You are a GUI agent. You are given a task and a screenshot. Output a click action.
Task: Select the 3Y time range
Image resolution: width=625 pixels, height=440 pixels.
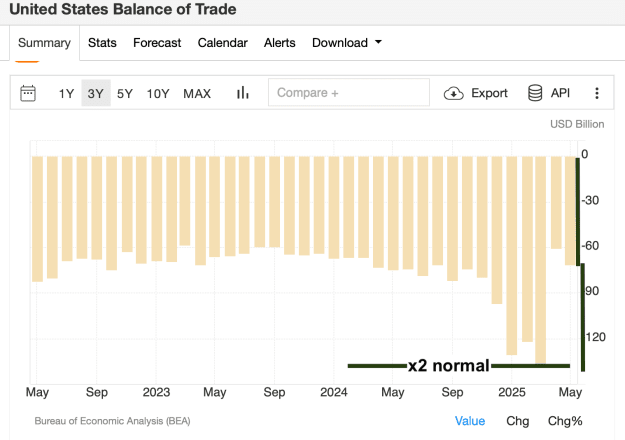[x=96, y=93]
